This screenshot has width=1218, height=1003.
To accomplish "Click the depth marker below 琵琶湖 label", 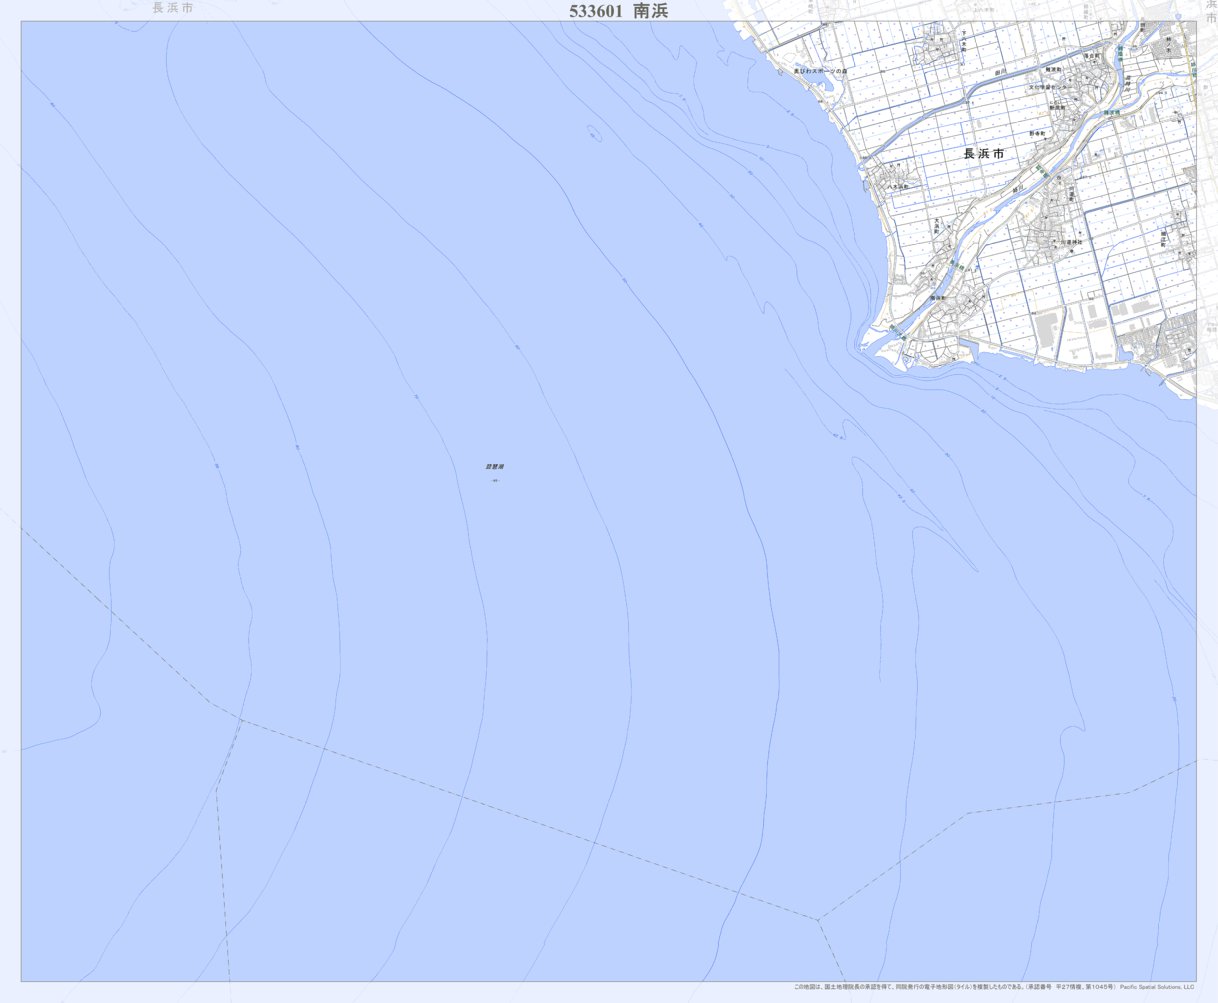I will pos(495,481).
